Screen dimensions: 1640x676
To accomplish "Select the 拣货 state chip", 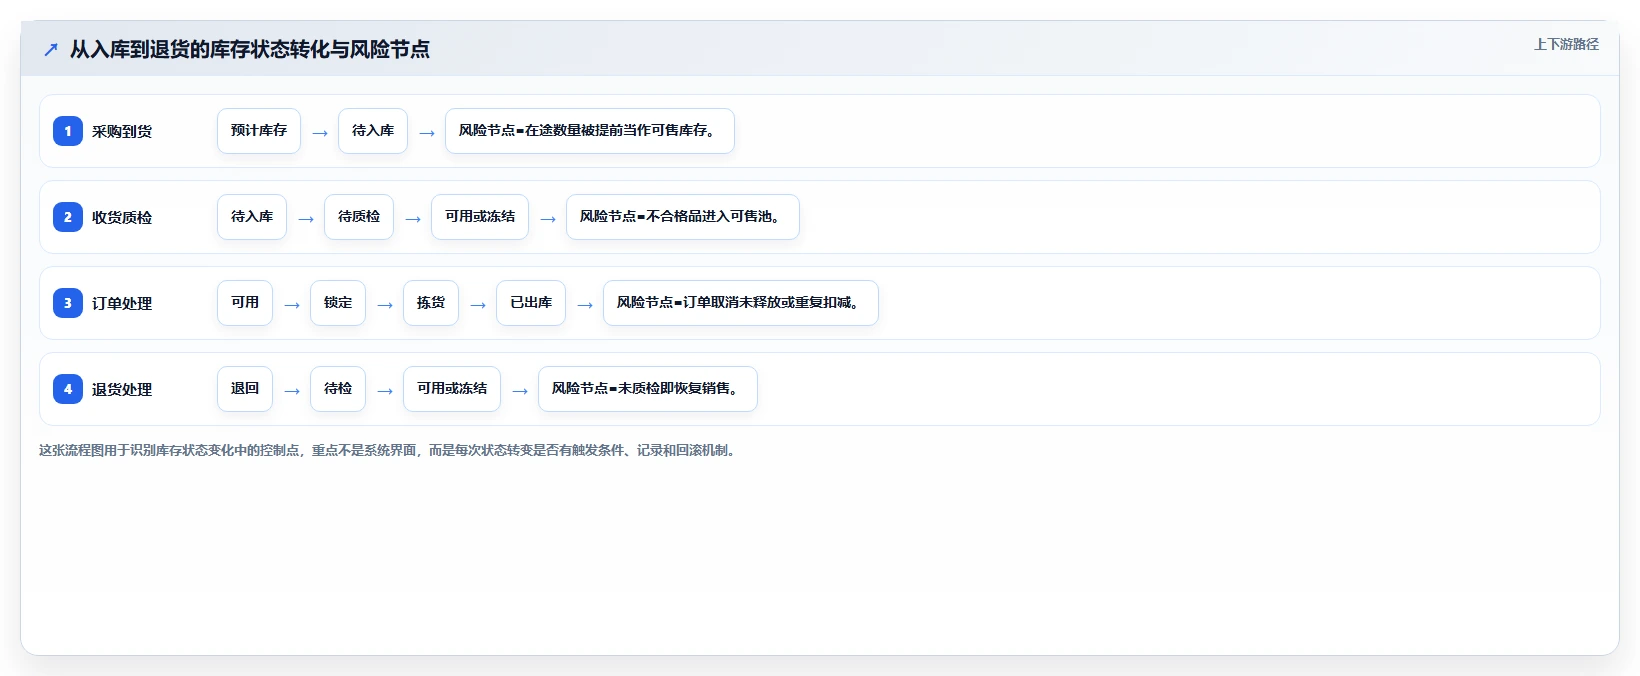I will coord(431,303).
